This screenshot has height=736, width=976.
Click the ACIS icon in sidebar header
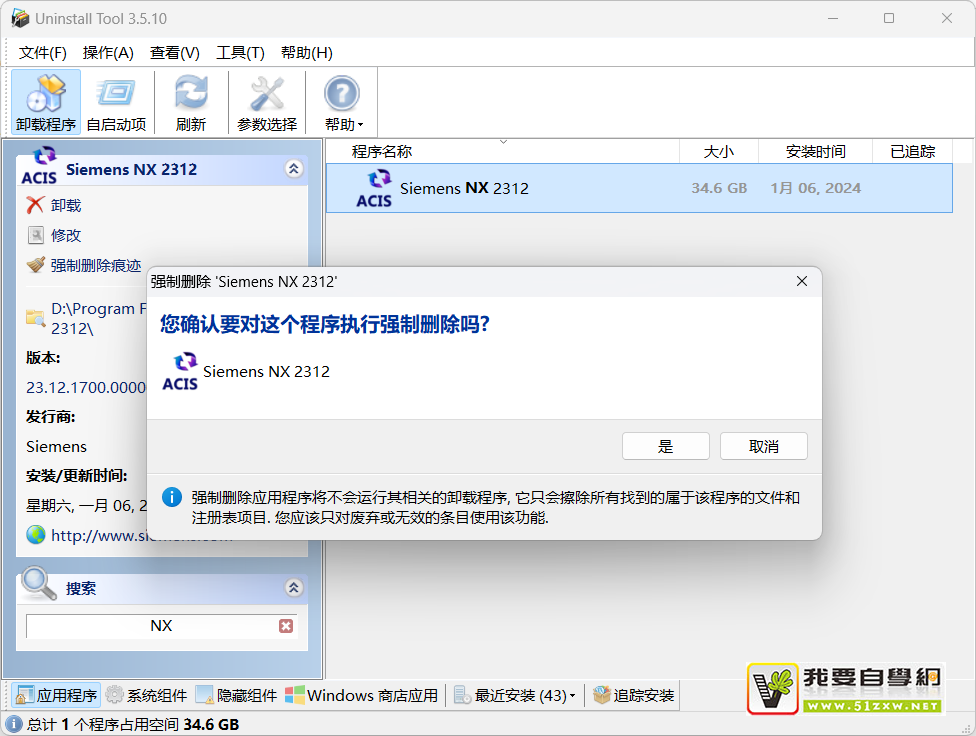(x=39, y=166)
